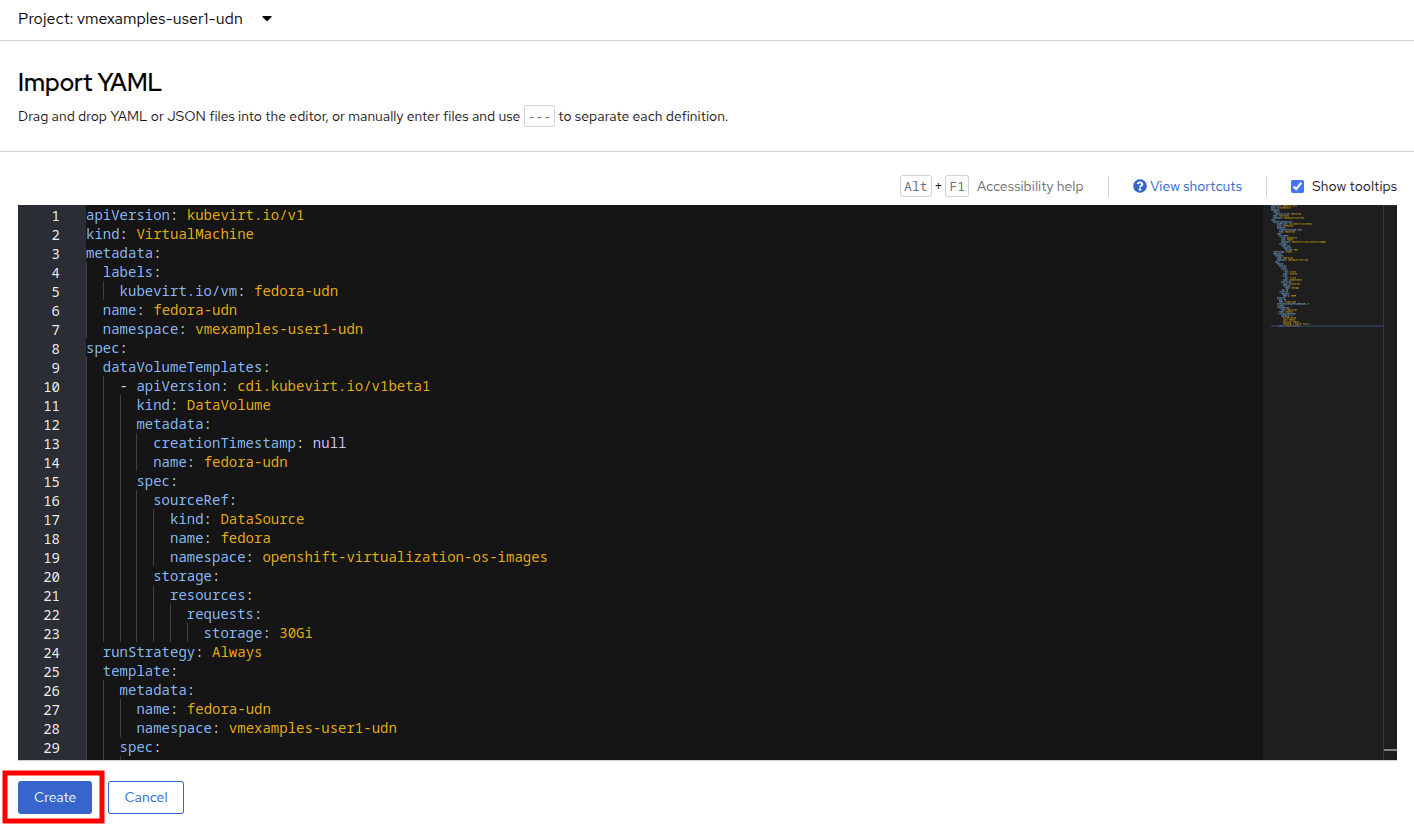Viewport: 1414px width, 825px height.
Task: Place cursor on runStrategy: Always line
Action: 182,653
